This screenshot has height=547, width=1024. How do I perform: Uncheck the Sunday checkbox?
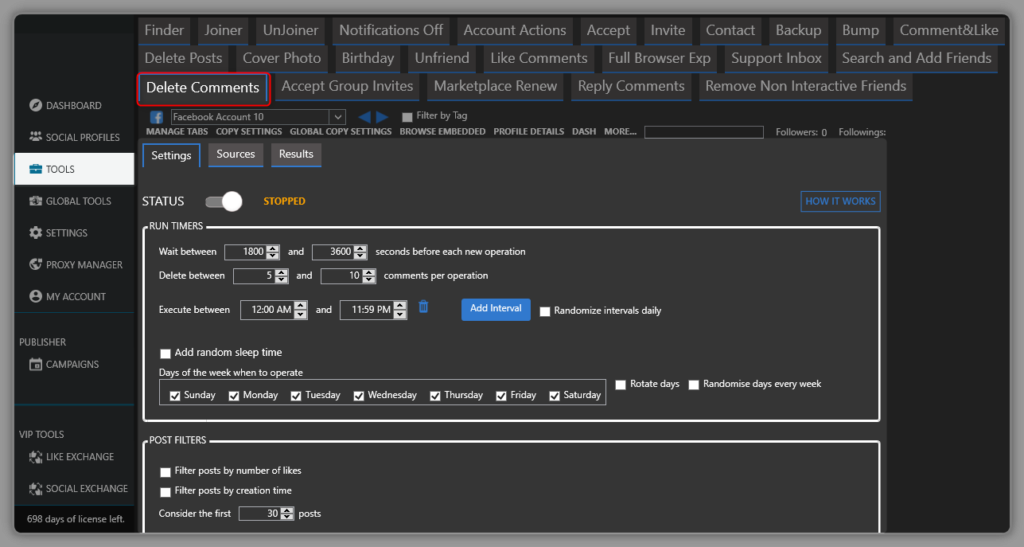coord(174,396)
